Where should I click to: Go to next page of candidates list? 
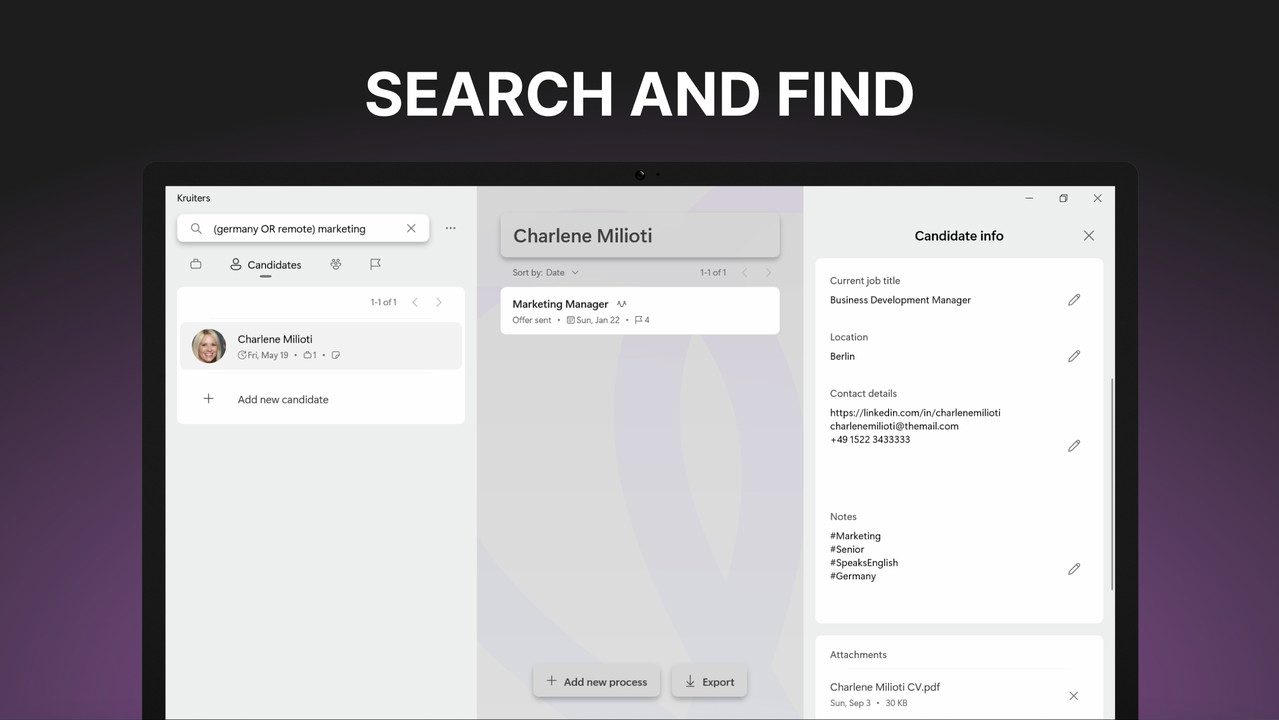439,302
